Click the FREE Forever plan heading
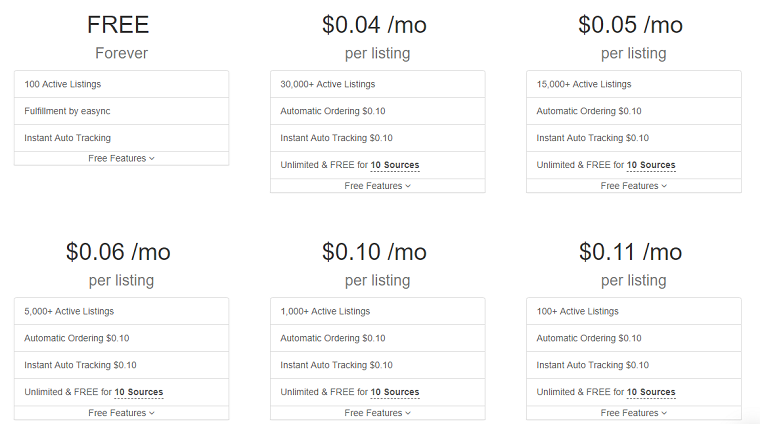760x424 pixels. pyautogui.click(x=119, y=38)
